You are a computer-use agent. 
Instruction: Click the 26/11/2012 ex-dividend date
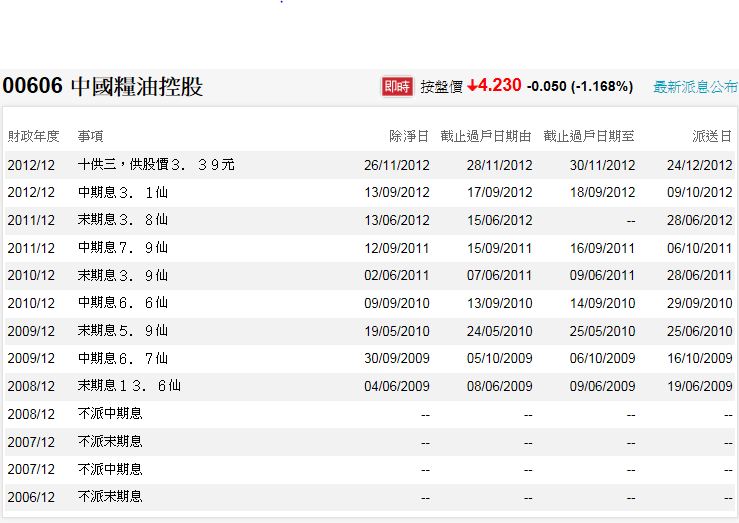pos(397,165)
